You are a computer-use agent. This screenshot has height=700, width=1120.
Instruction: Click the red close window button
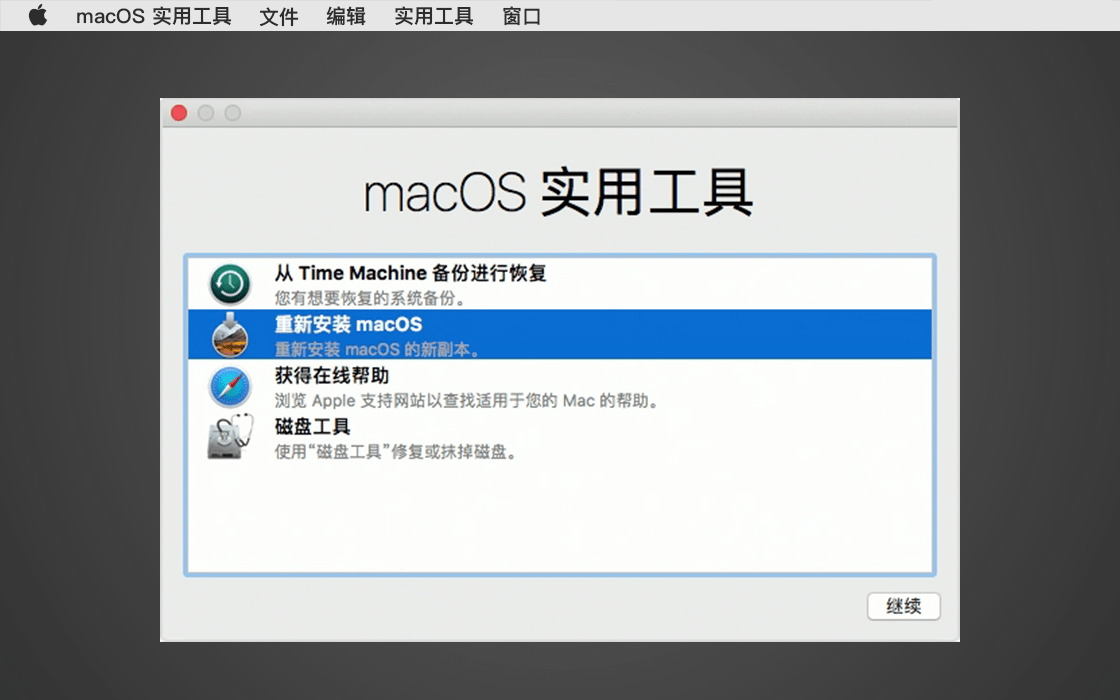[178, 113]
